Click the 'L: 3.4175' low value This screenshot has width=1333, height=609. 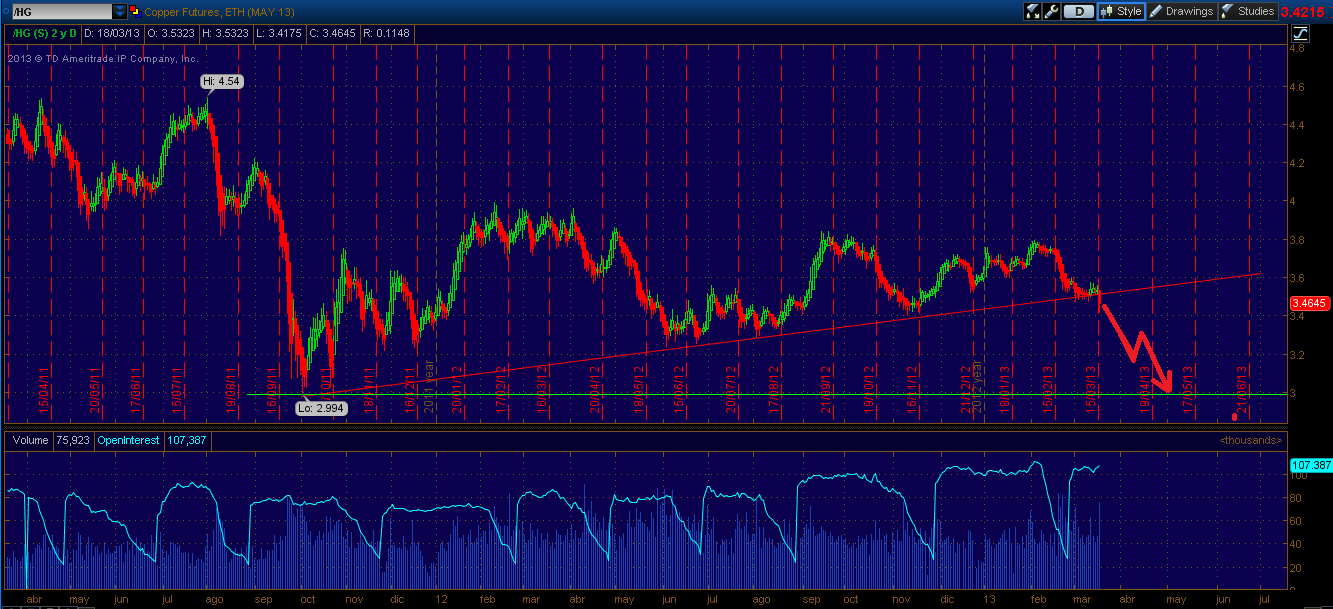pyautogui.click(x=279, y=33)
